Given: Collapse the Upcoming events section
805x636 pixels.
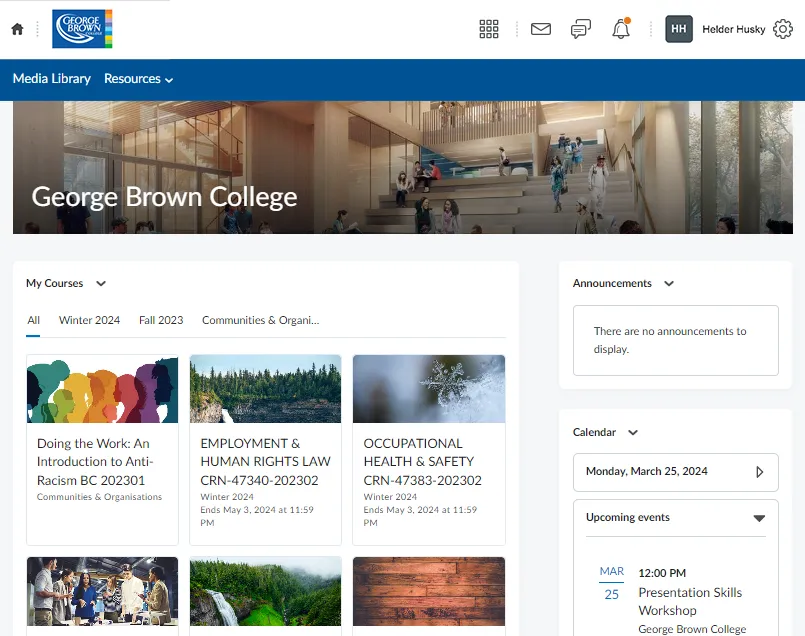Looking at the screenshot, I should [x=759, y=518].
